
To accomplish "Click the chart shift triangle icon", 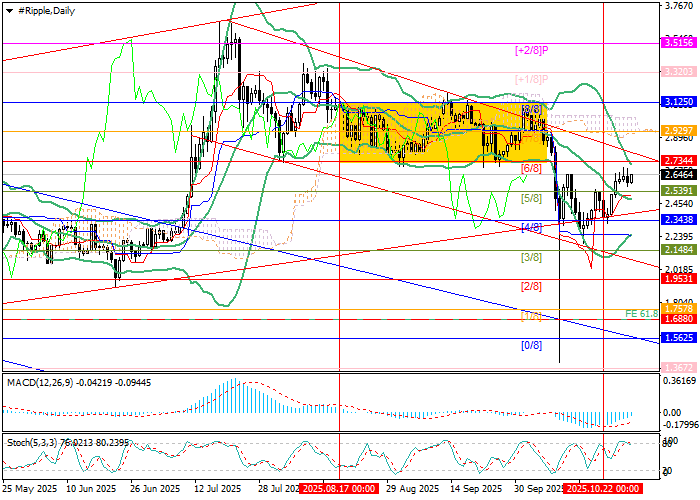I will tap(6, 9).
